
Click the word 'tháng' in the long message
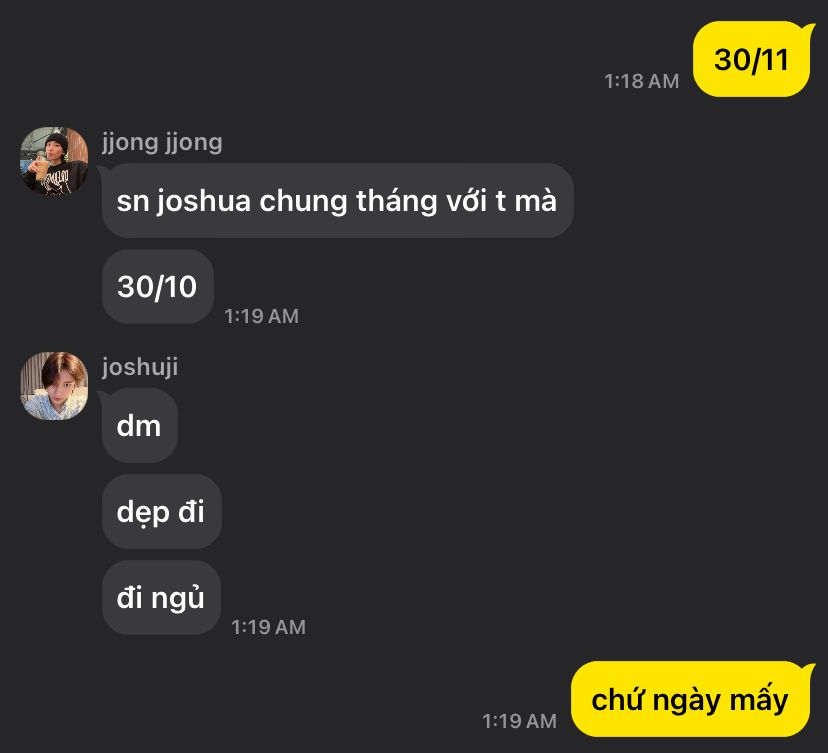point(397,201)
